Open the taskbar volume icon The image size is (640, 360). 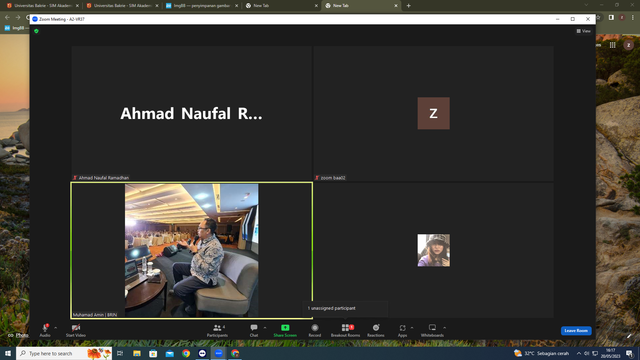click(x=587, y=353)
